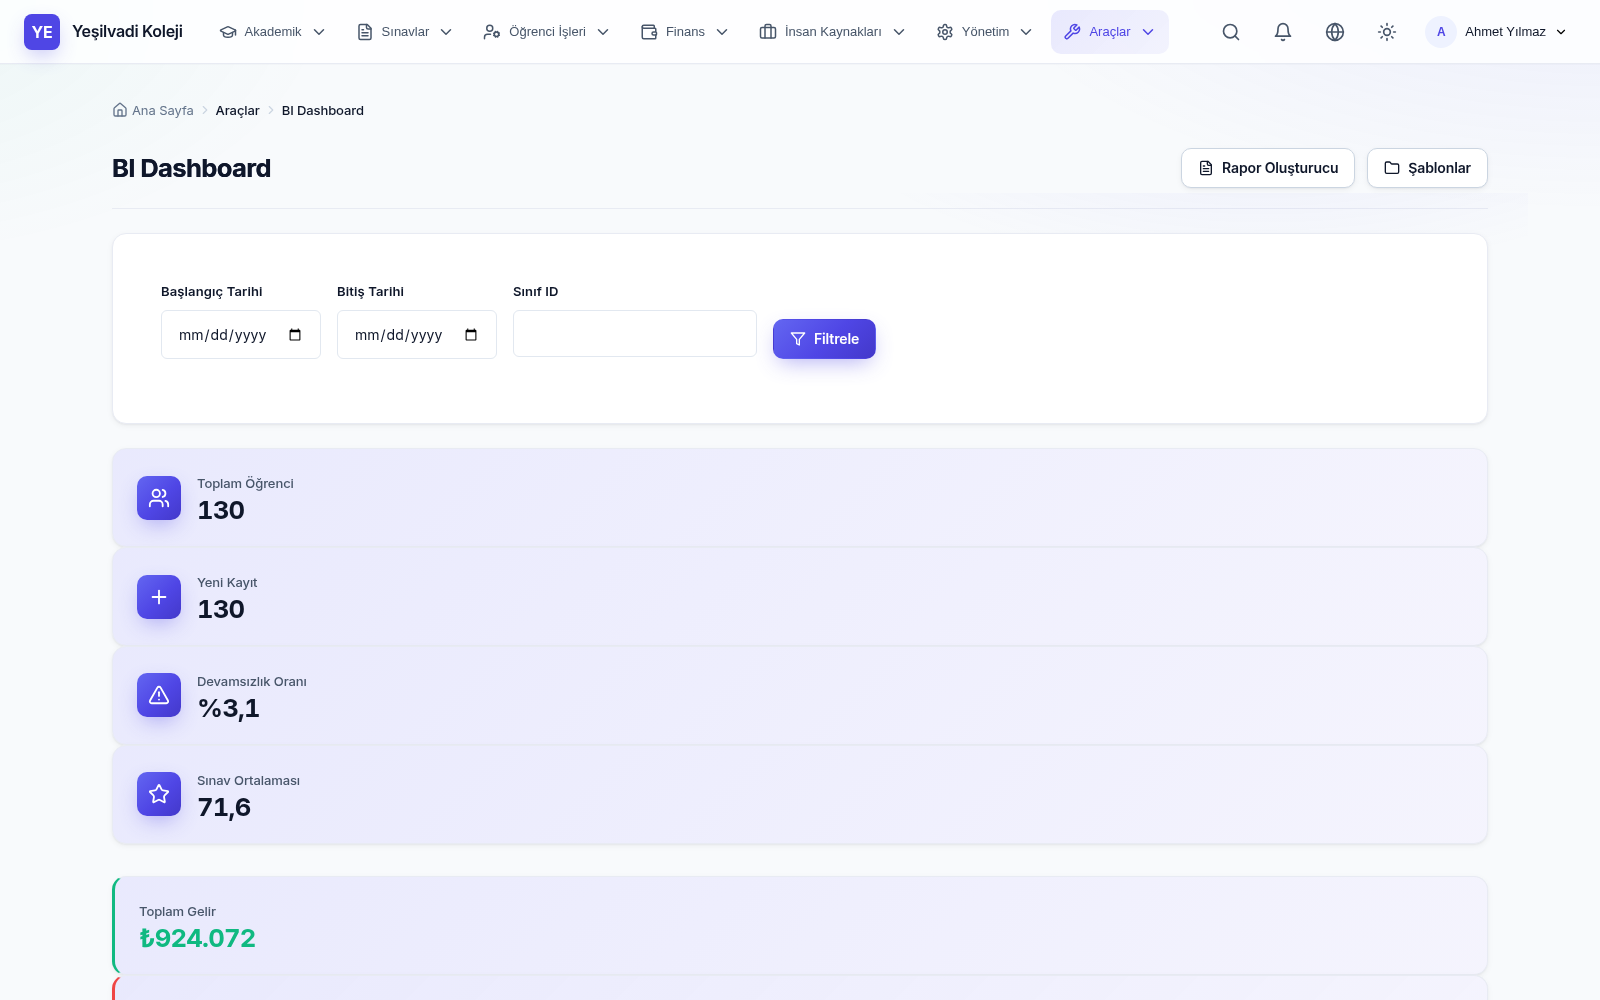
Task: Click the Sınavlar document icon
Action: pos(365,32)
